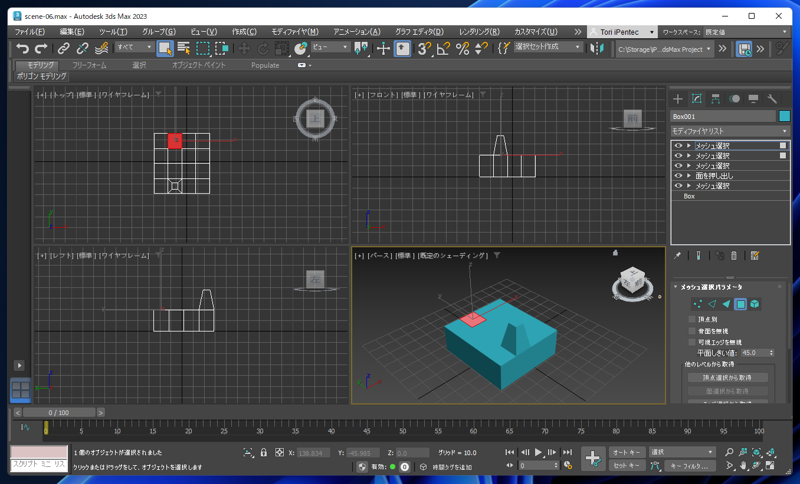This screenshot has height=484, width=800.
Task: Open the ビュー reference coordinate dropdown
Action: coord(331,47)
